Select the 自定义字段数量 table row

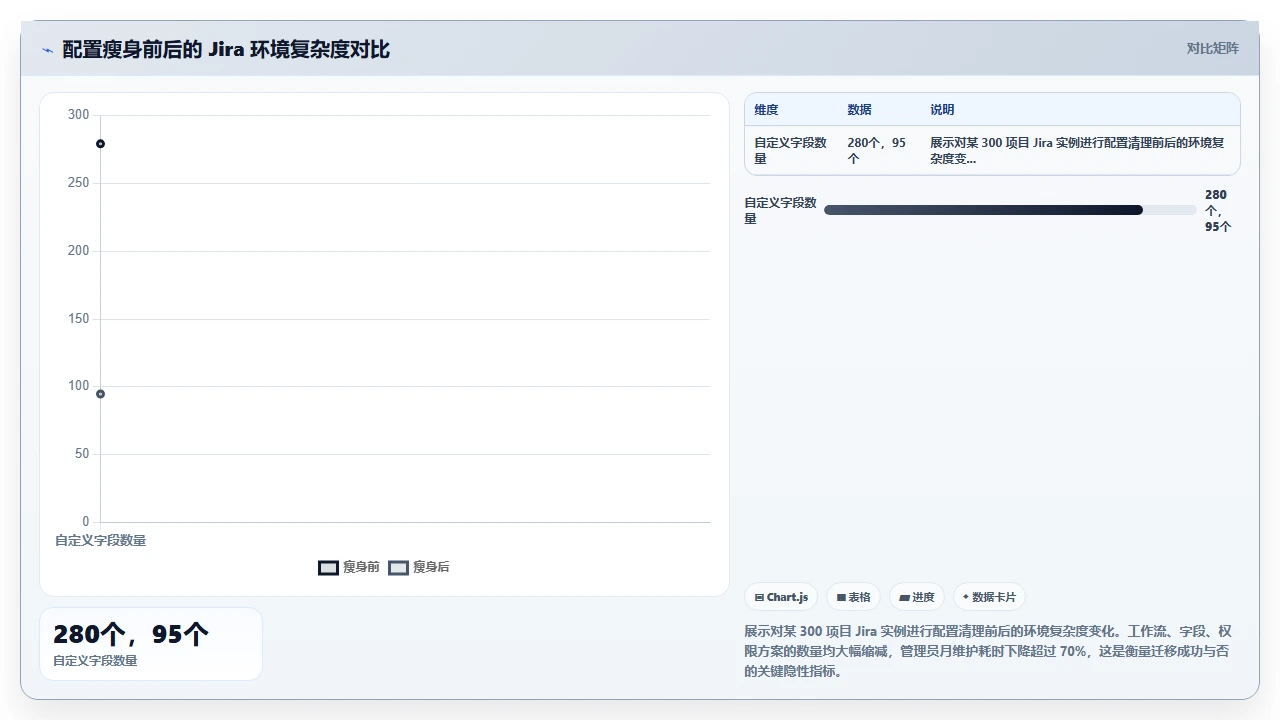tap(992, 151)
